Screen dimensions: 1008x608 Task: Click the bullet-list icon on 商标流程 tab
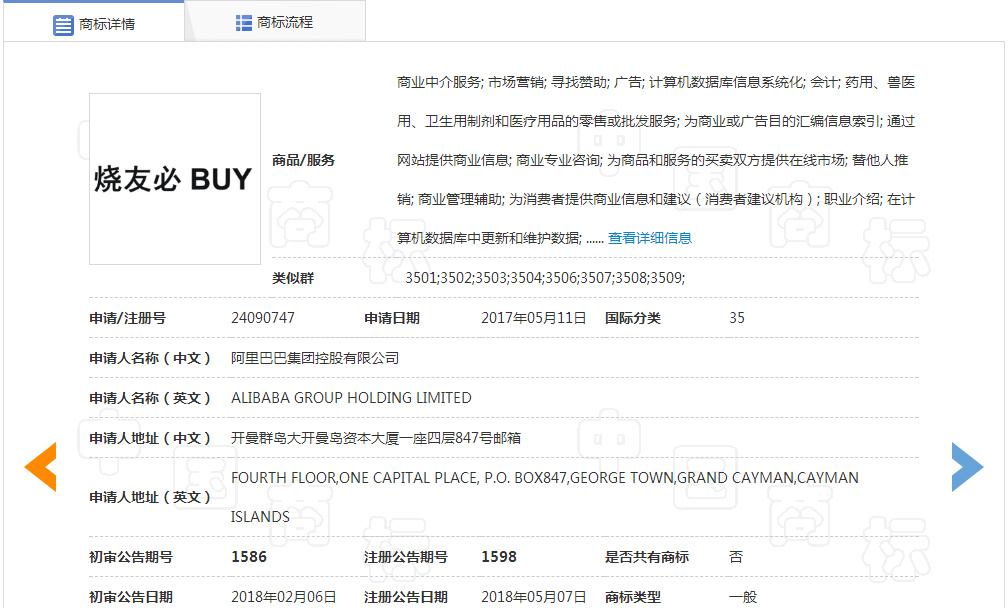pyautogui.click(x=244, y=23)
